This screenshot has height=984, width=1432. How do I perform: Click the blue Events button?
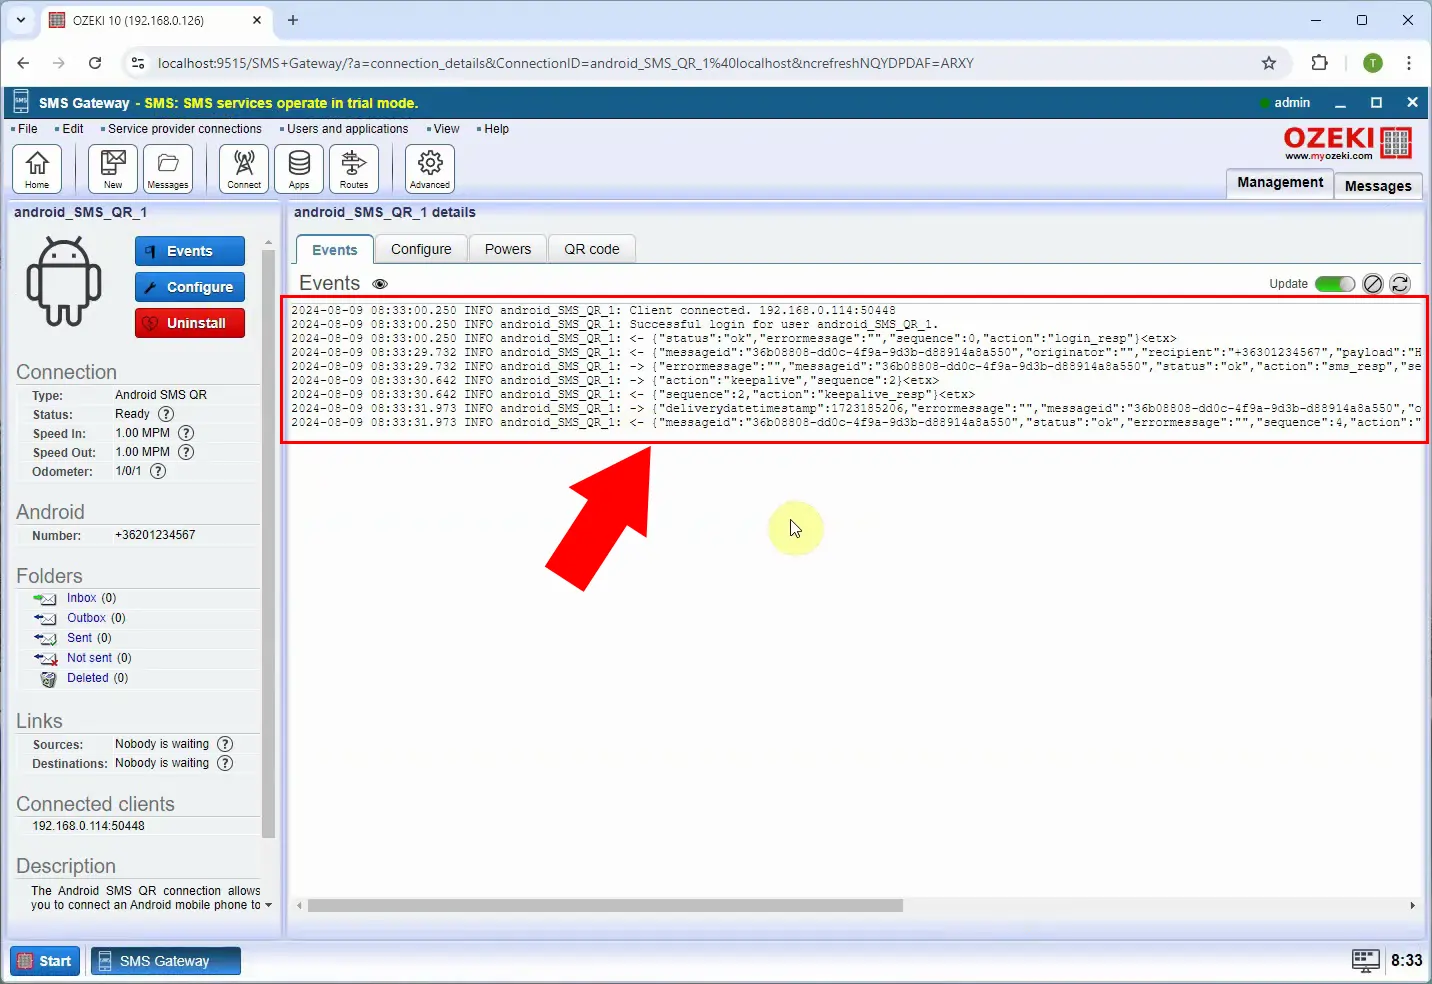pyautogui.click(x=190, y=251)
